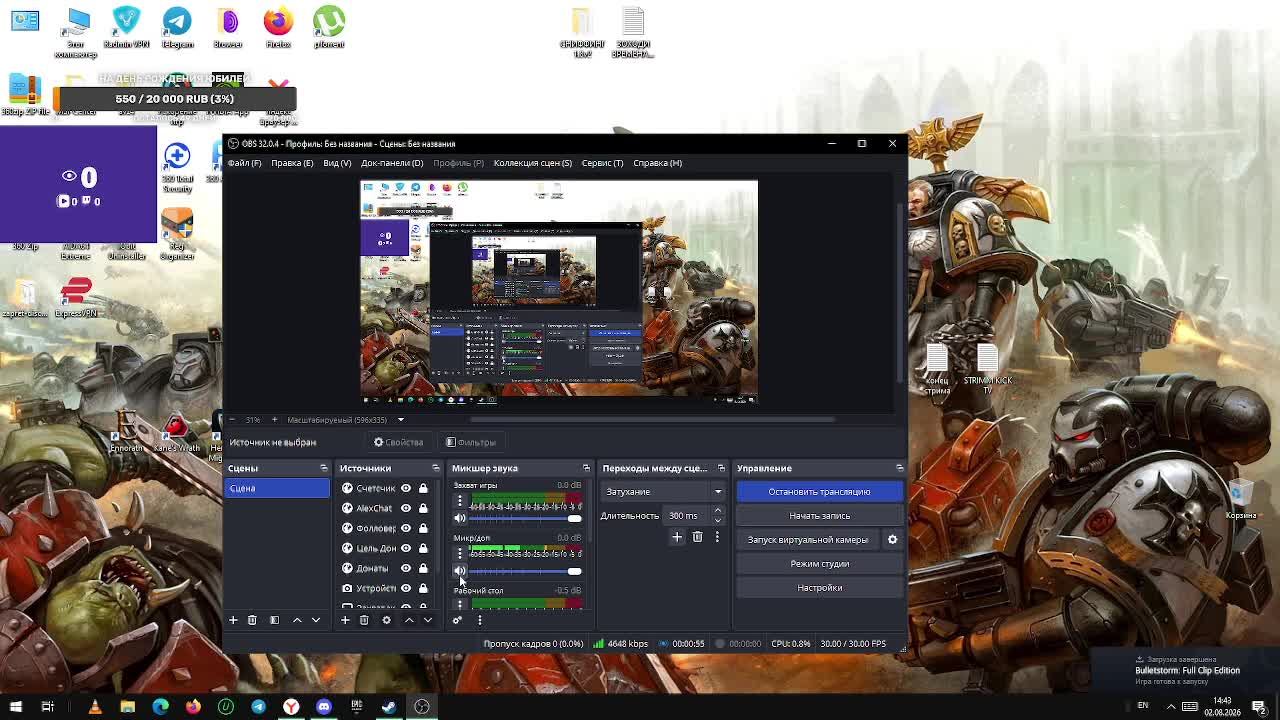The width and height of the screenshot is (1280, 720).
Task: Undock the Сцены panel
Action: coord(323,468)
